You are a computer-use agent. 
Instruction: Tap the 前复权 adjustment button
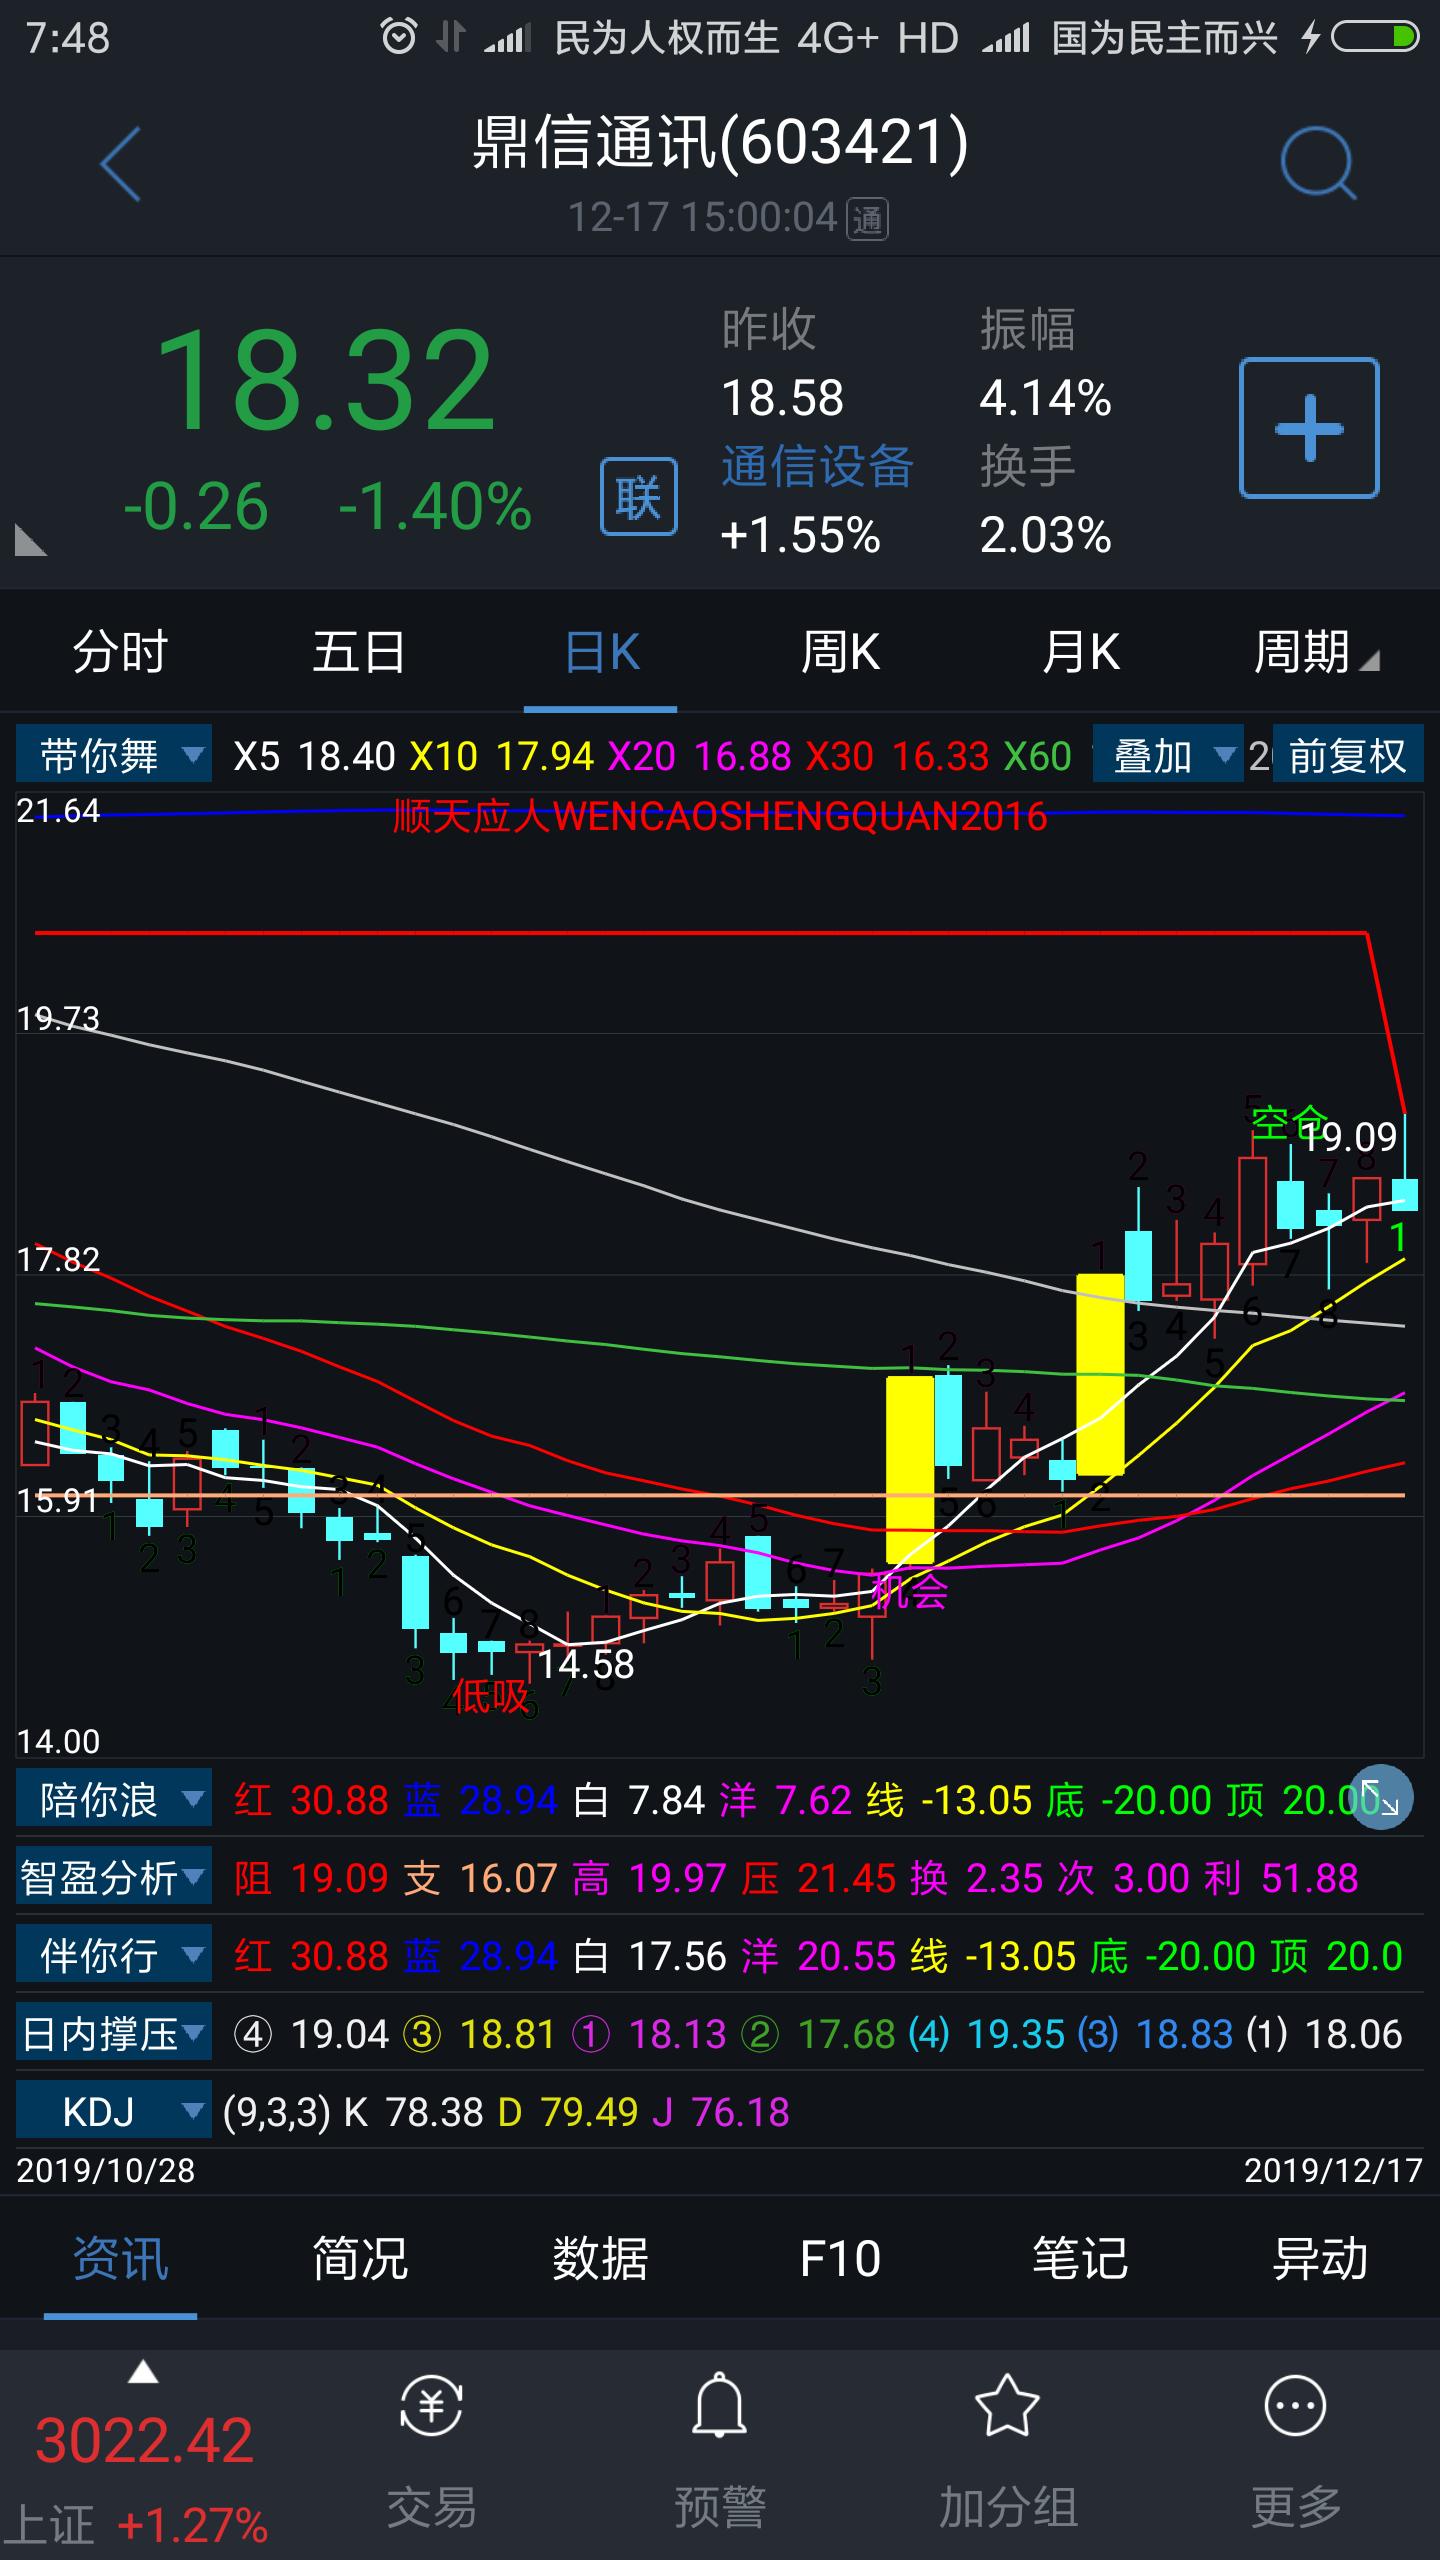pyautogui.click(x=1347, y=755)
